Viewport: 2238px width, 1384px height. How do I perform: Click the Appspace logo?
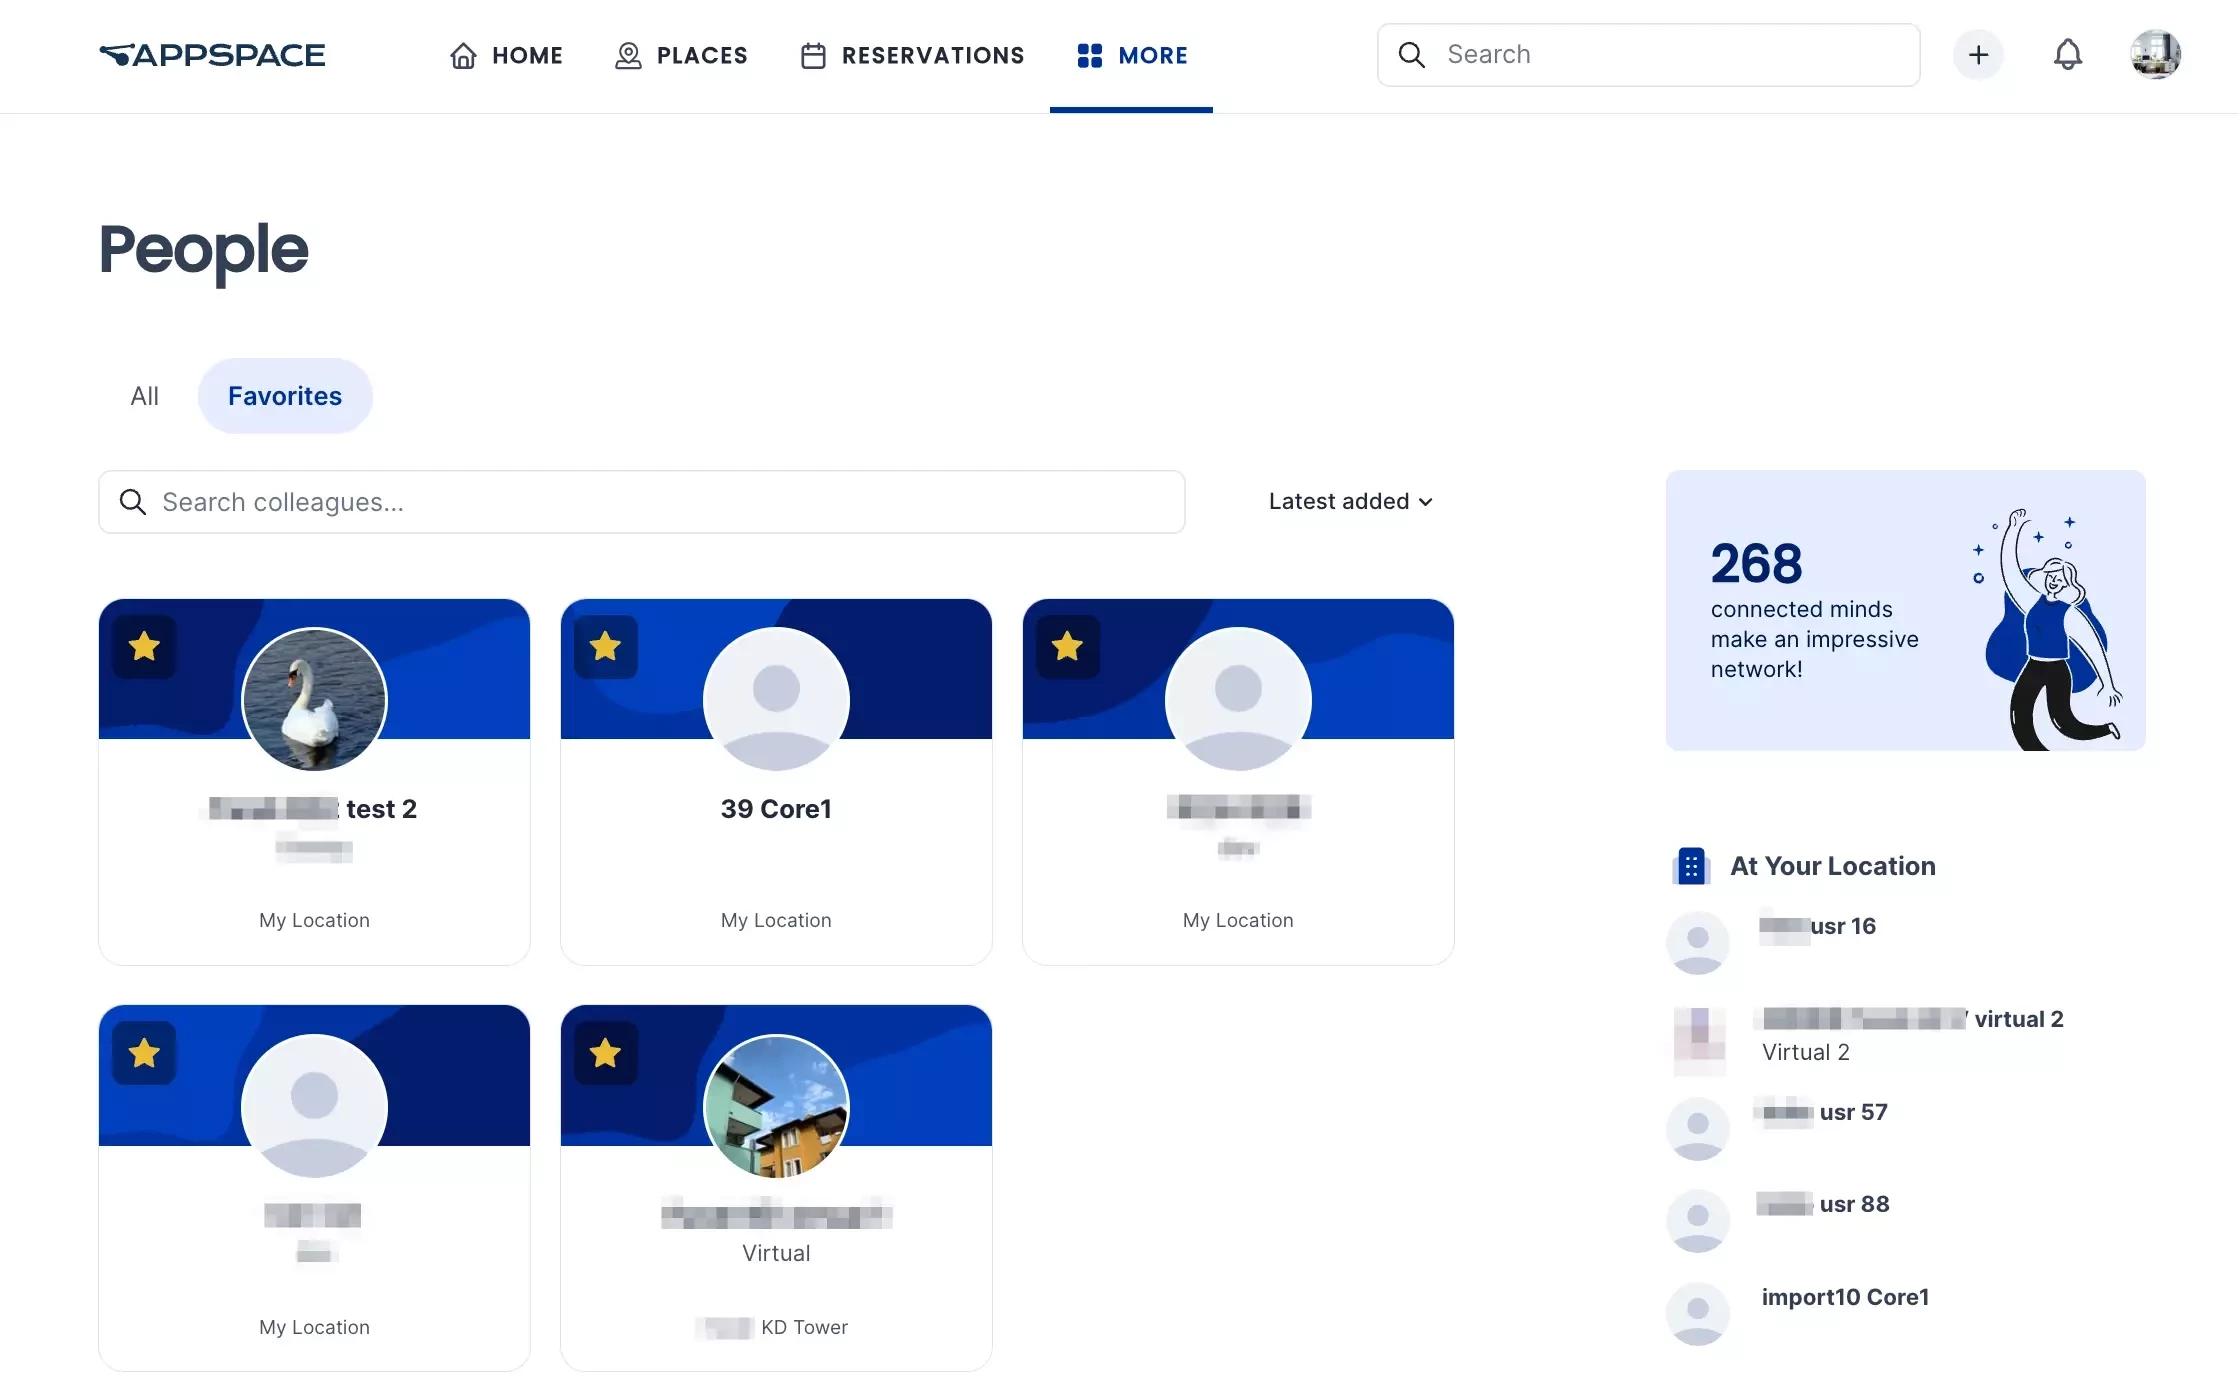click(x=212, y=55)
